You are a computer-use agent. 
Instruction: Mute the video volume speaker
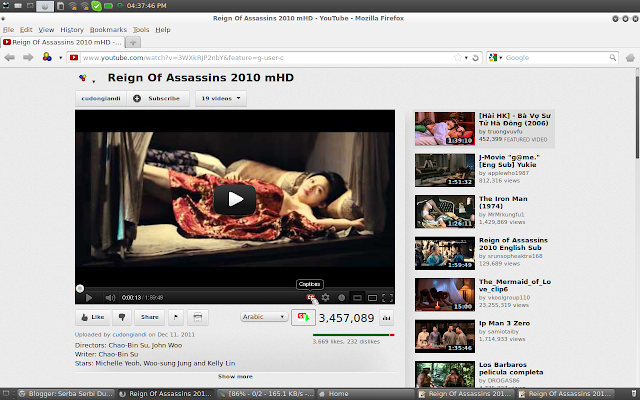(x=110, y=298)
